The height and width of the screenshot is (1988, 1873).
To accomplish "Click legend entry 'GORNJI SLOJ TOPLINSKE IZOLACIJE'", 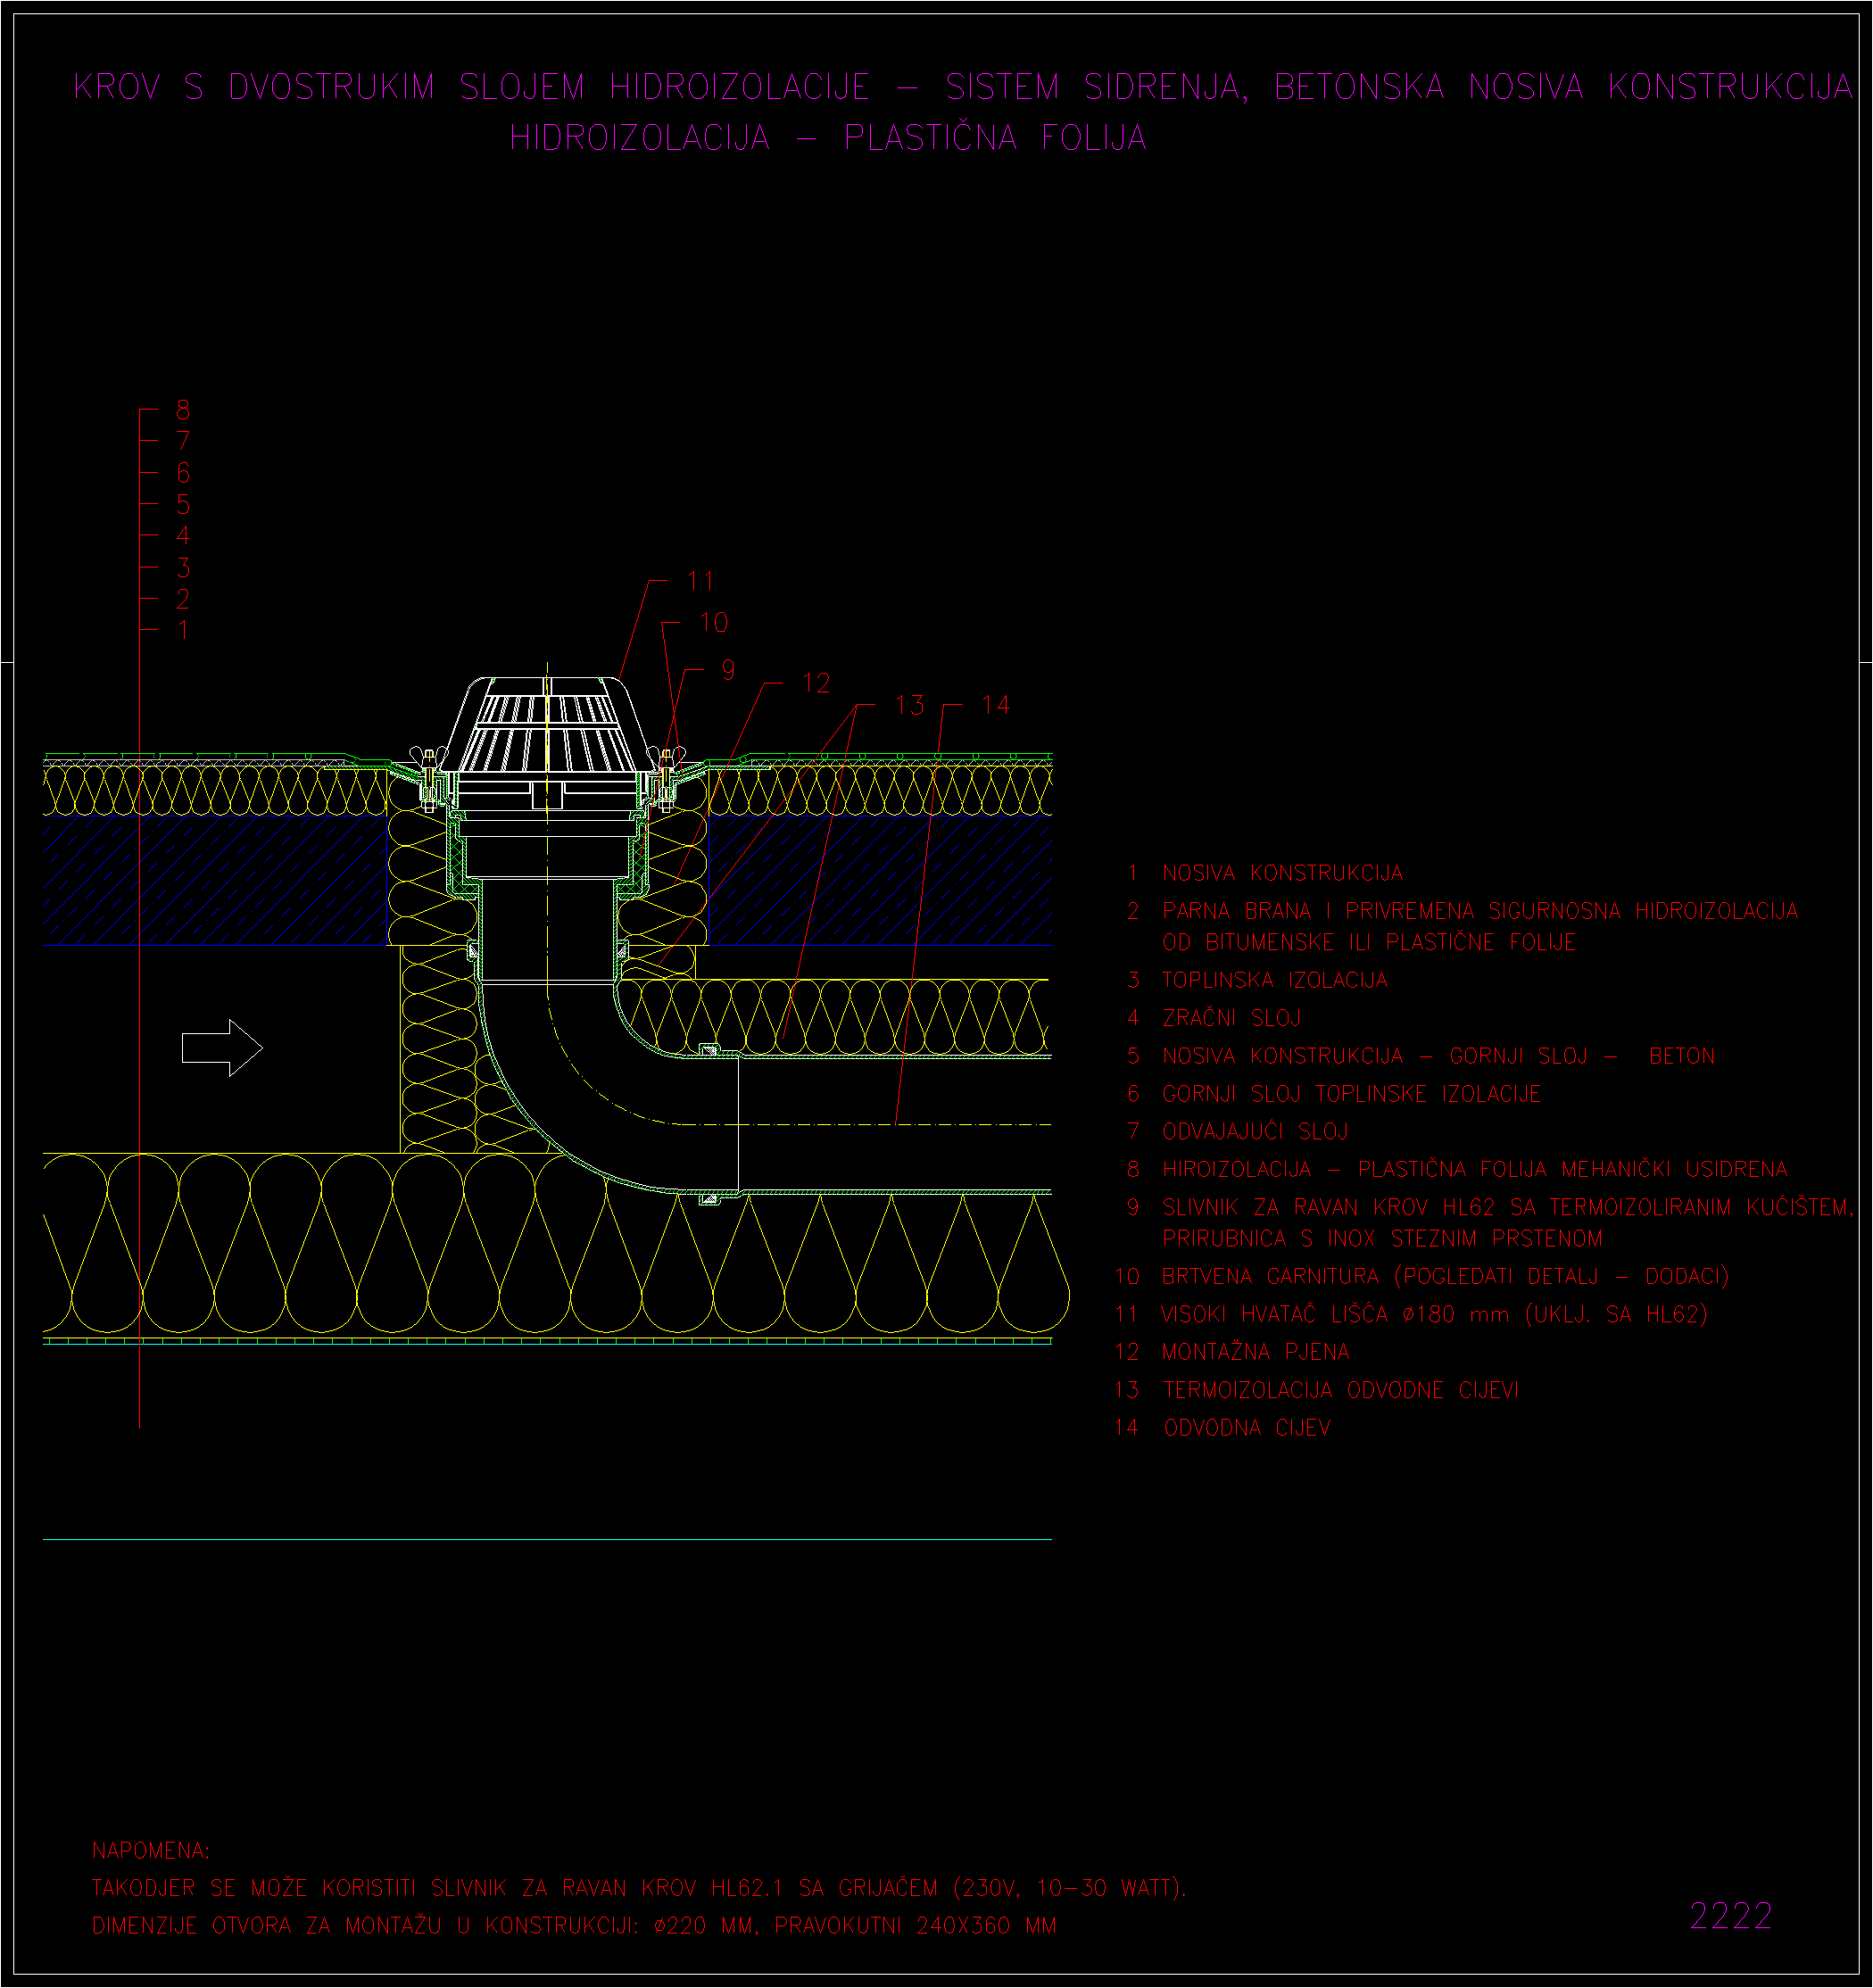I will (x=1351, y=1094).
